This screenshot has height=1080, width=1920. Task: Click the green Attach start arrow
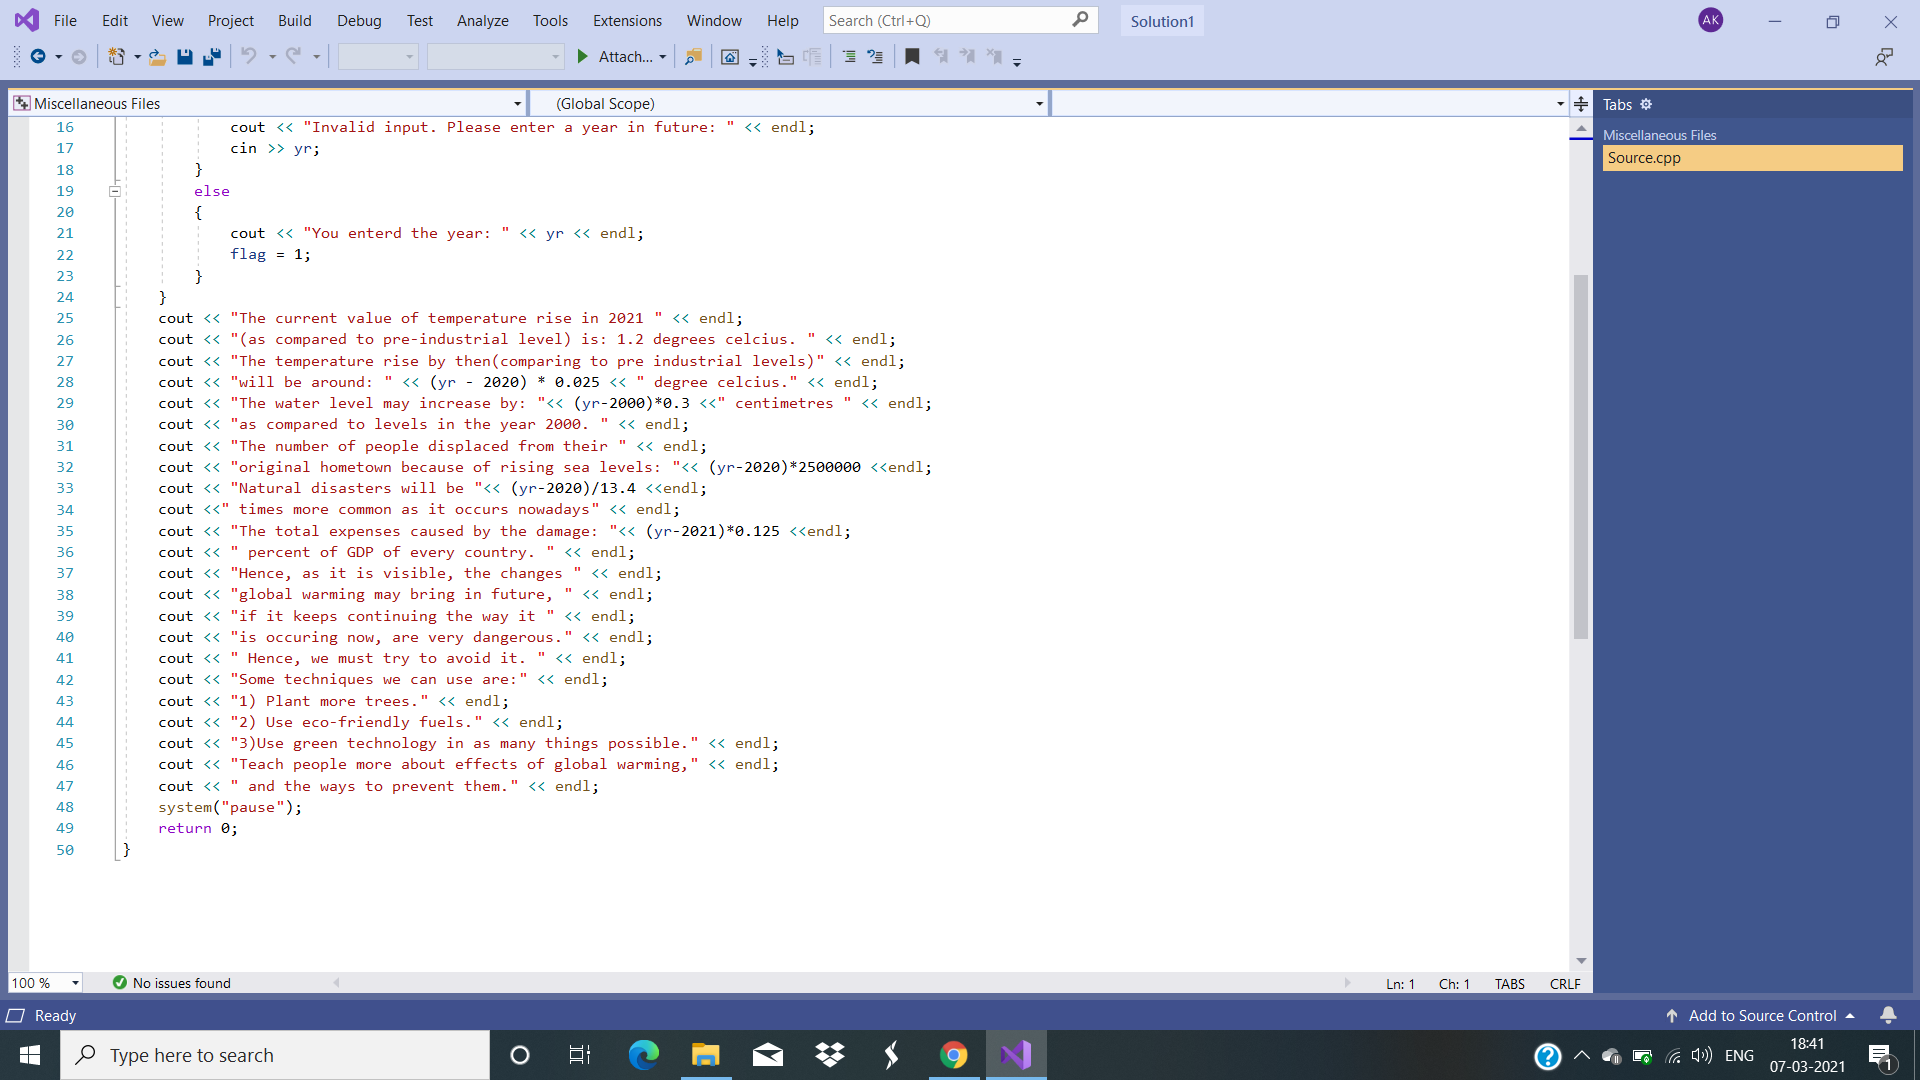coord(583,57)
